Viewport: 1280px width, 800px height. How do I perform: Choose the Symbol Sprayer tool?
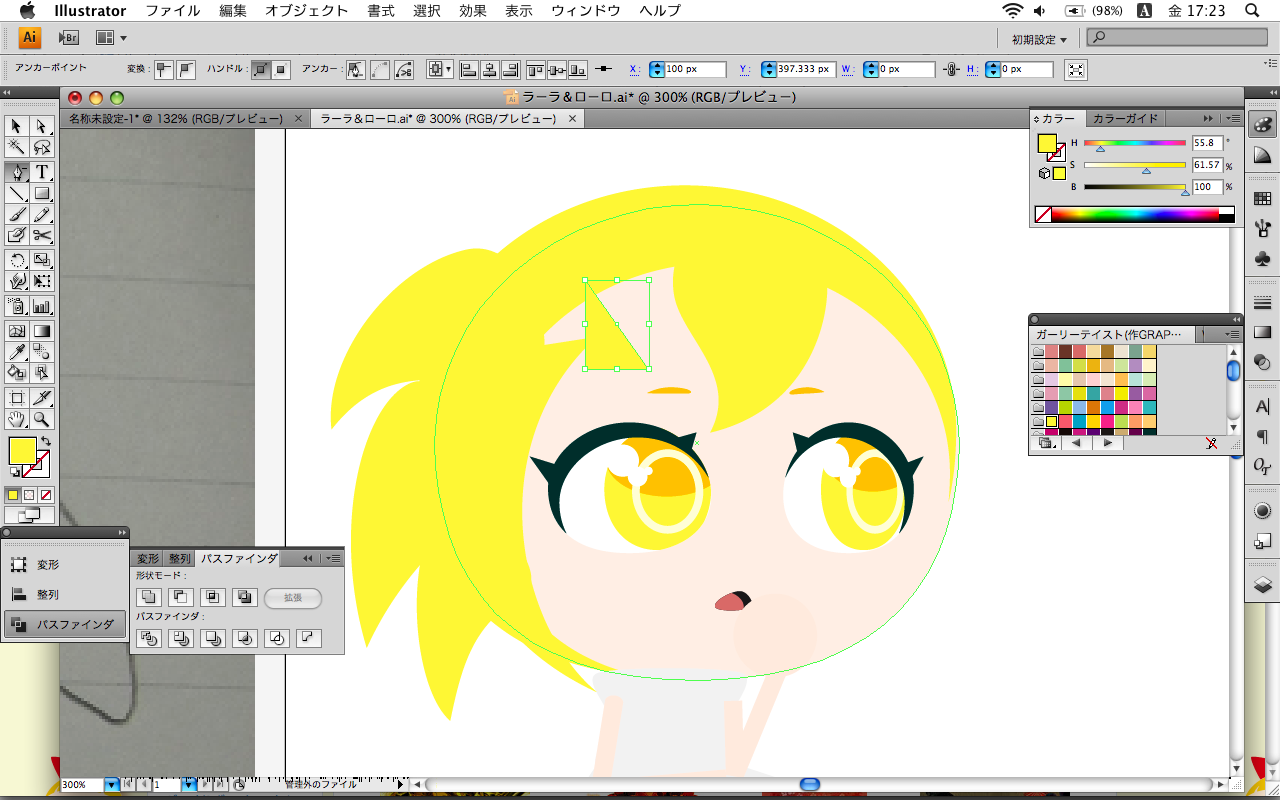pyautogui.click(x=17, y=307)
